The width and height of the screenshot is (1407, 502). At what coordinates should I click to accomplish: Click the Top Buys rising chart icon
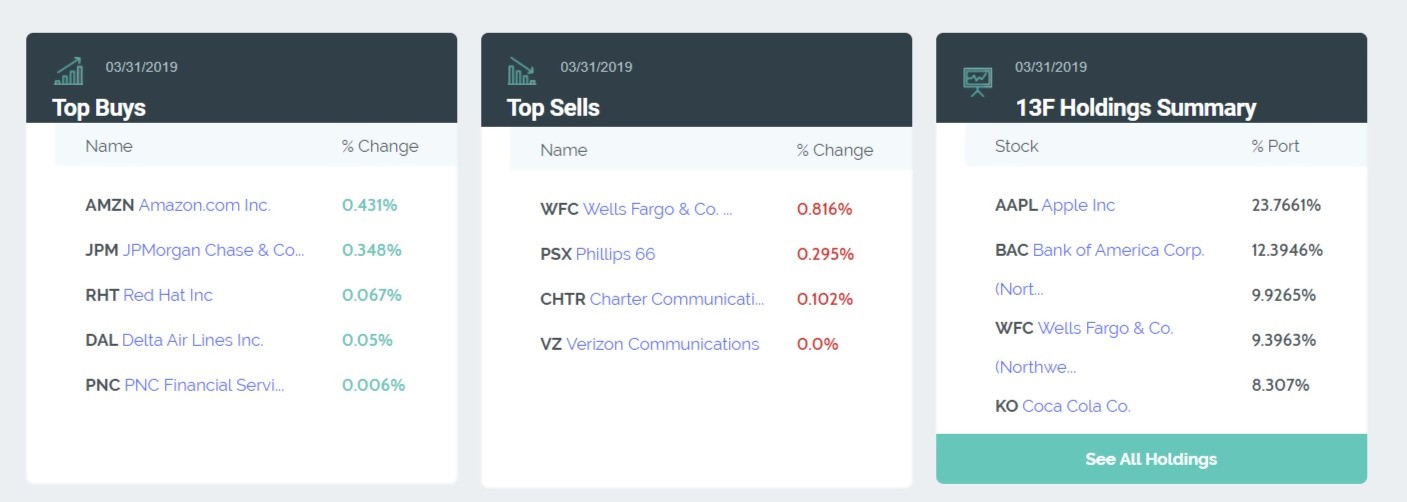point(69,71)
